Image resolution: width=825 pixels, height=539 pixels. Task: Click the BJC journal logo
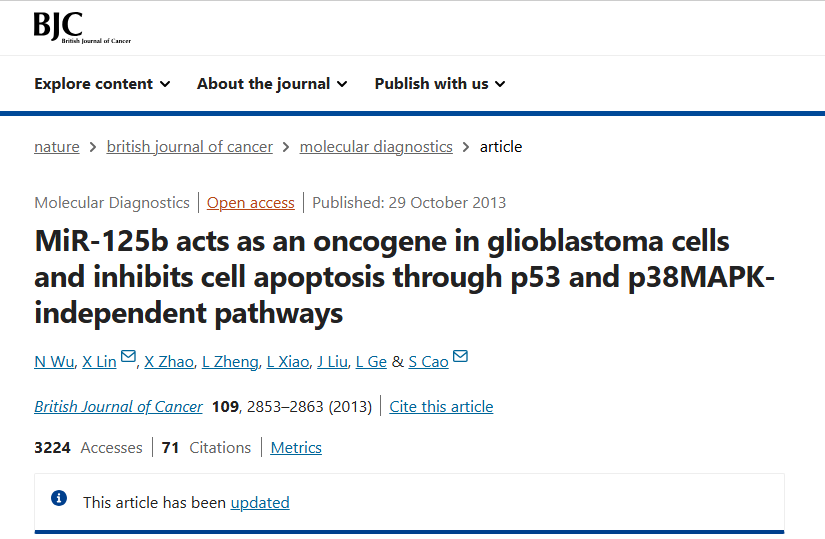[x=82, y=27]
